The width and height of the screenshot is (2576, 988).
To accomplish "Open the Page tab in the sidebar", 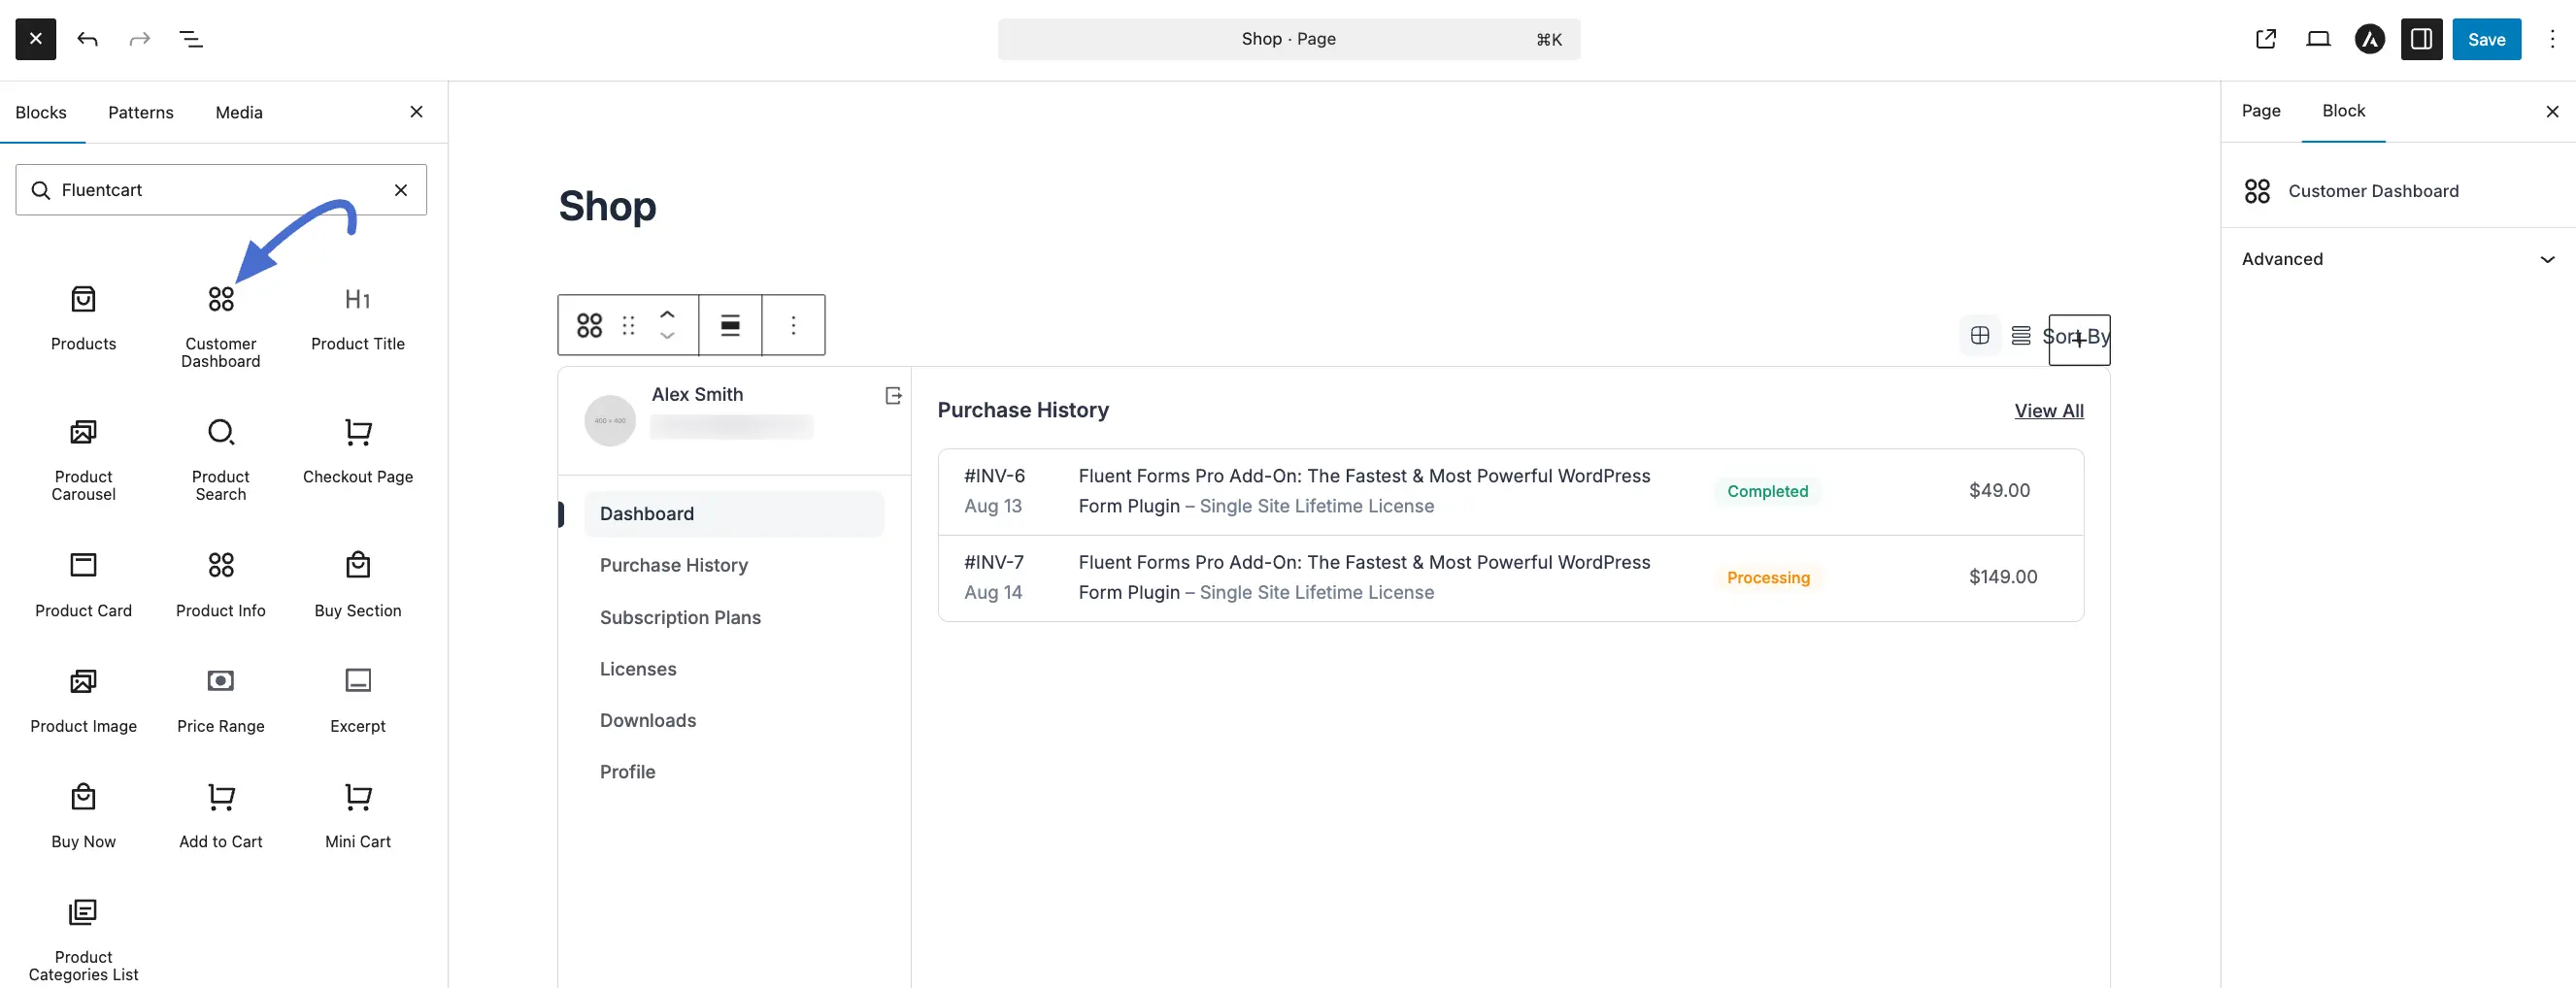I will [x=2261, y=111].
